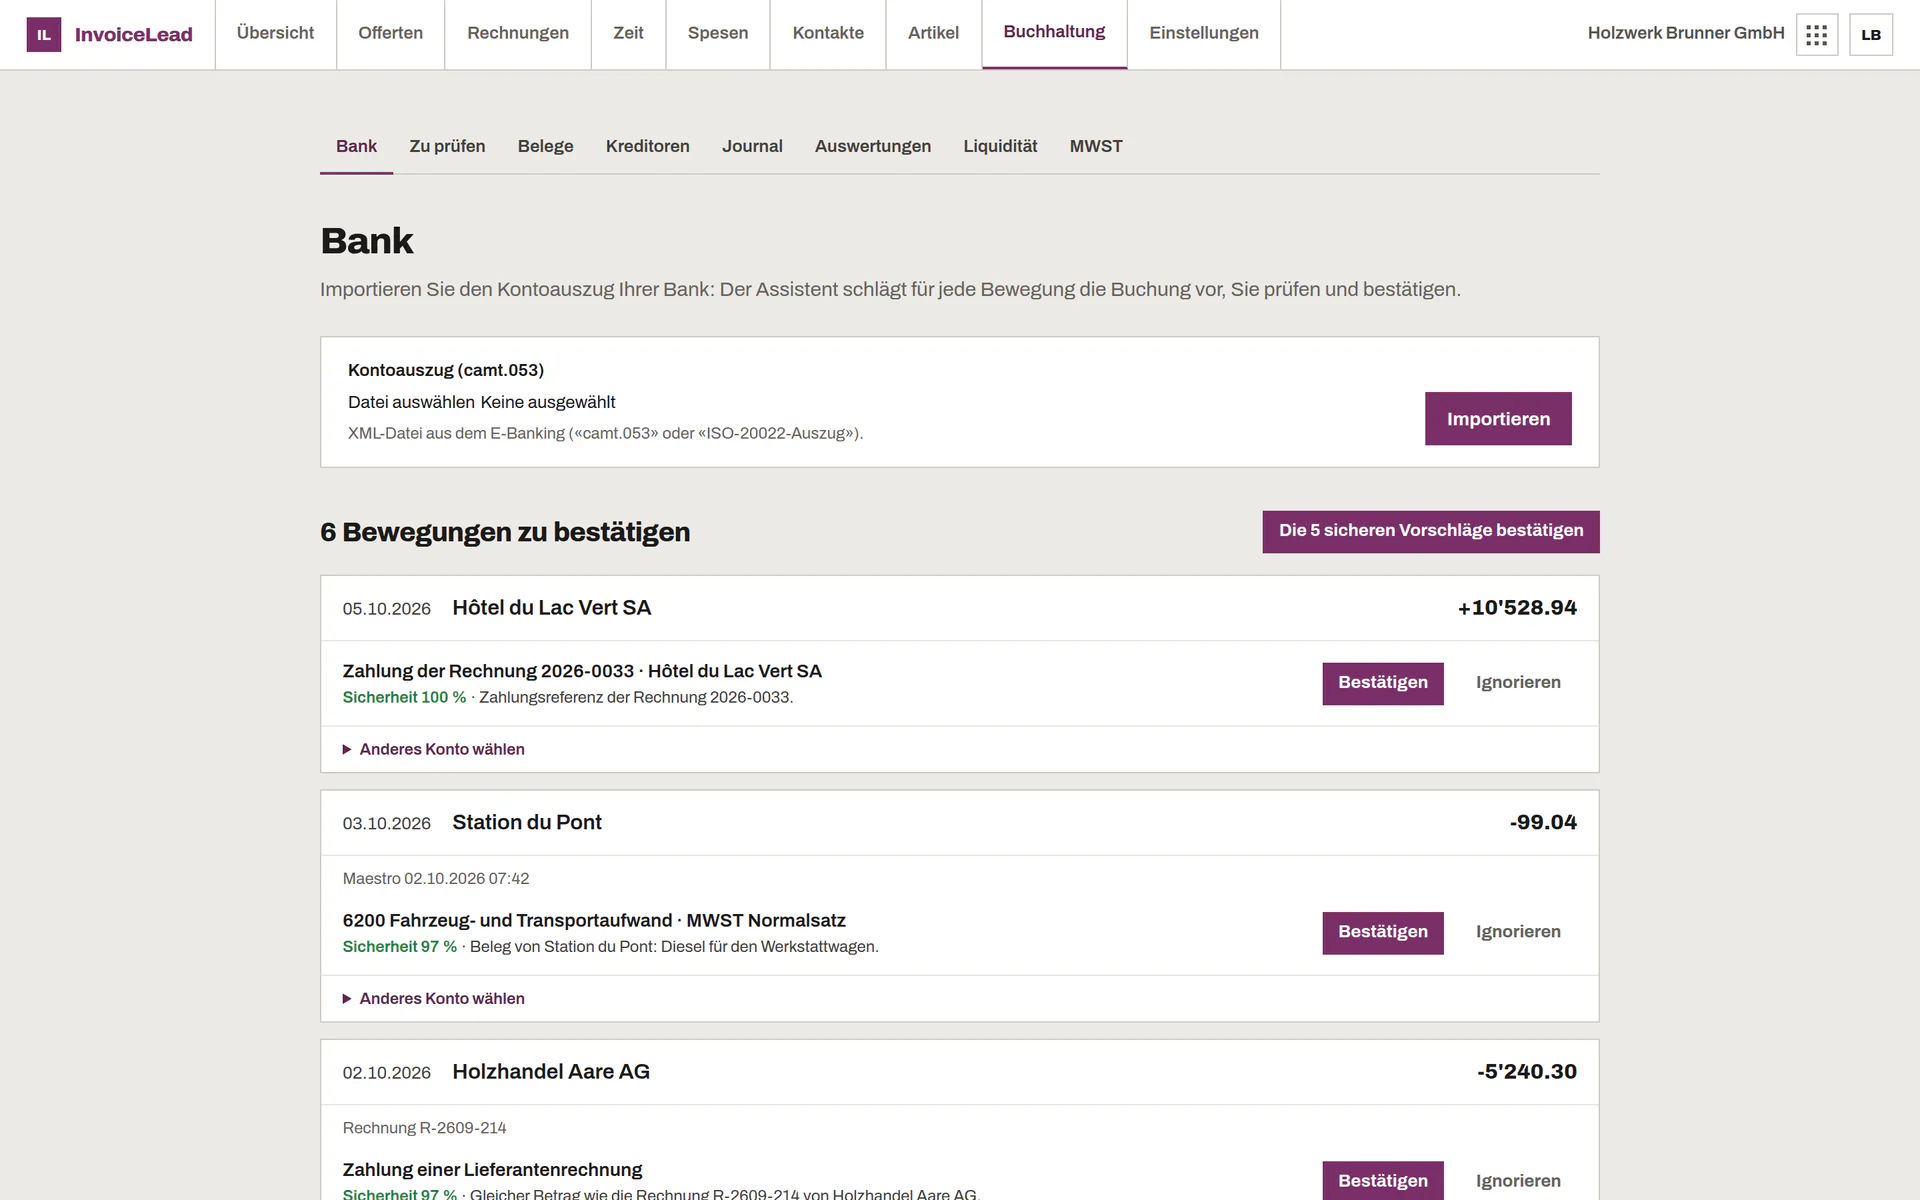Screen dimensions: 1920x1200
Task: Choose a file via Datei auswählen
Action: coord(411,402)
